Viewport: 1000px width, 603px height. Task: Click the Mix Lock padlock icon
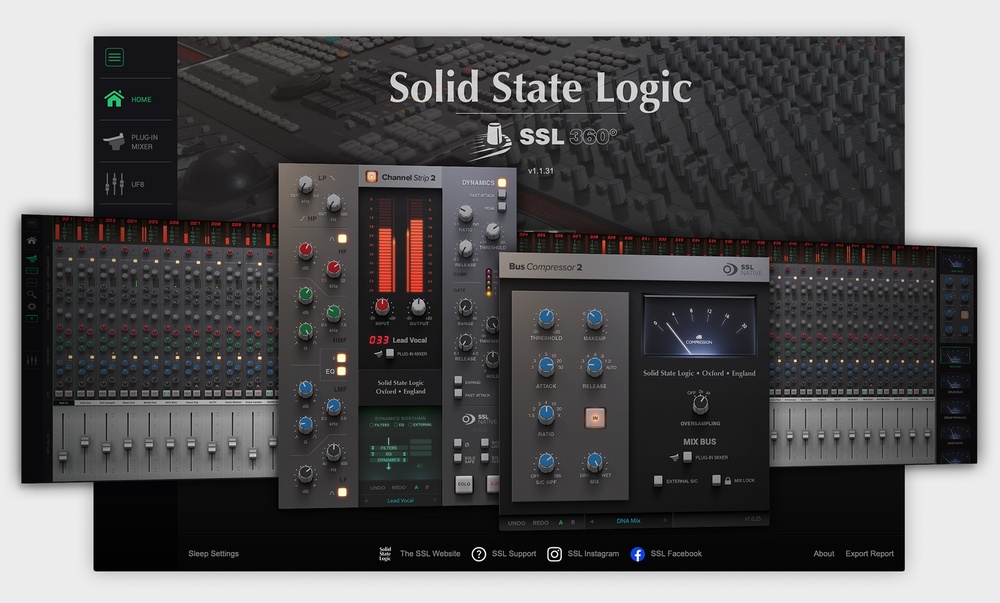click(x=728, y=481)
